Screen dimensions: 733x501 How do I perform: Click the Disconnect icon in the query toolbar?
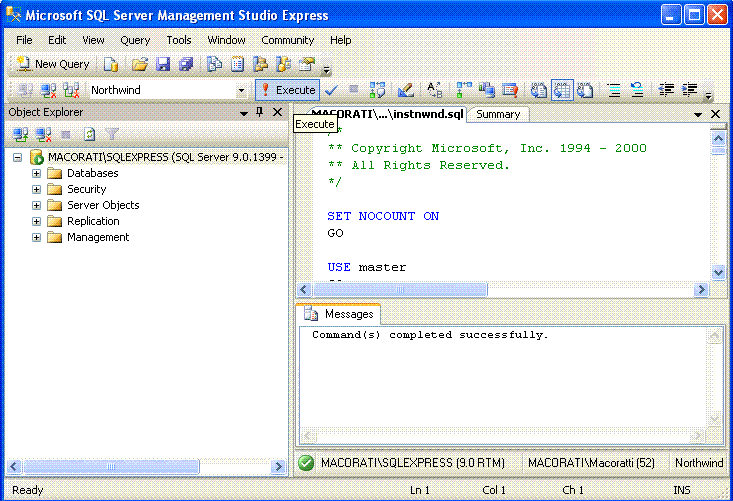(x=48, y=90)
